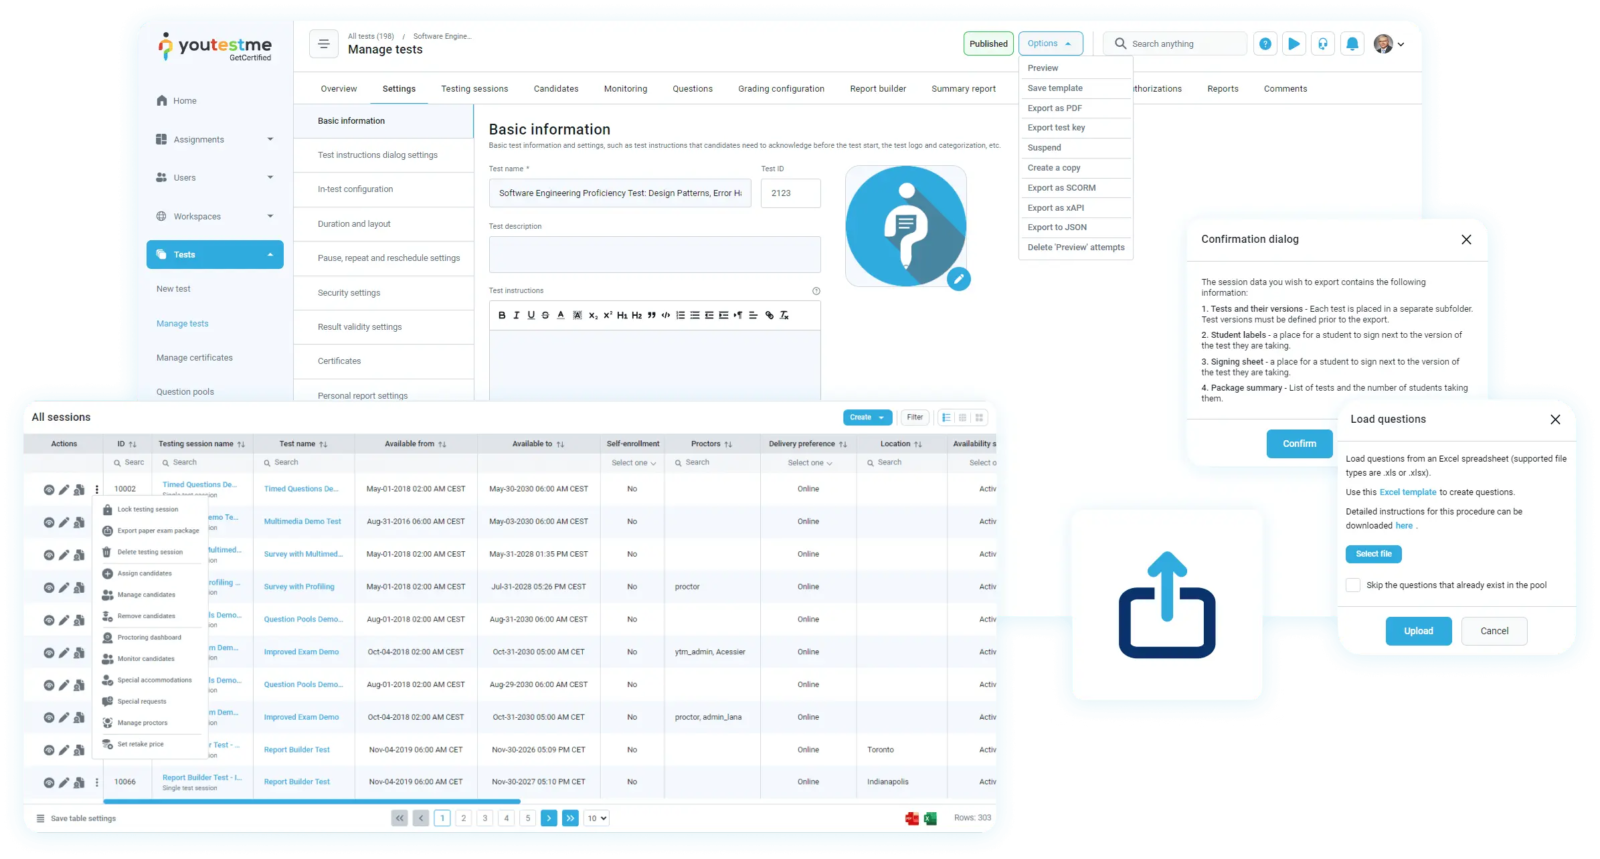Viewport: 1600px width, 859px height.
Task: Open the help question mark icon
Action: [x=1265, y=44]
